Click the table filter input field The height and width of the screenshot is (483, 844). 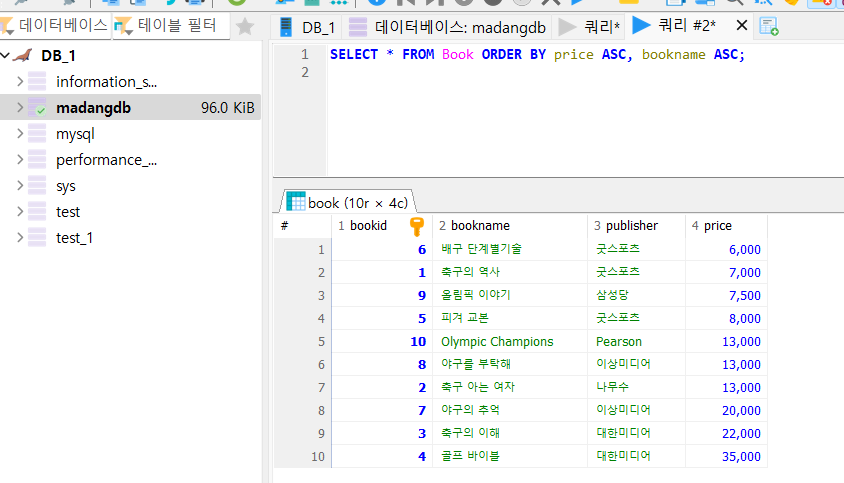coord(171,25)
